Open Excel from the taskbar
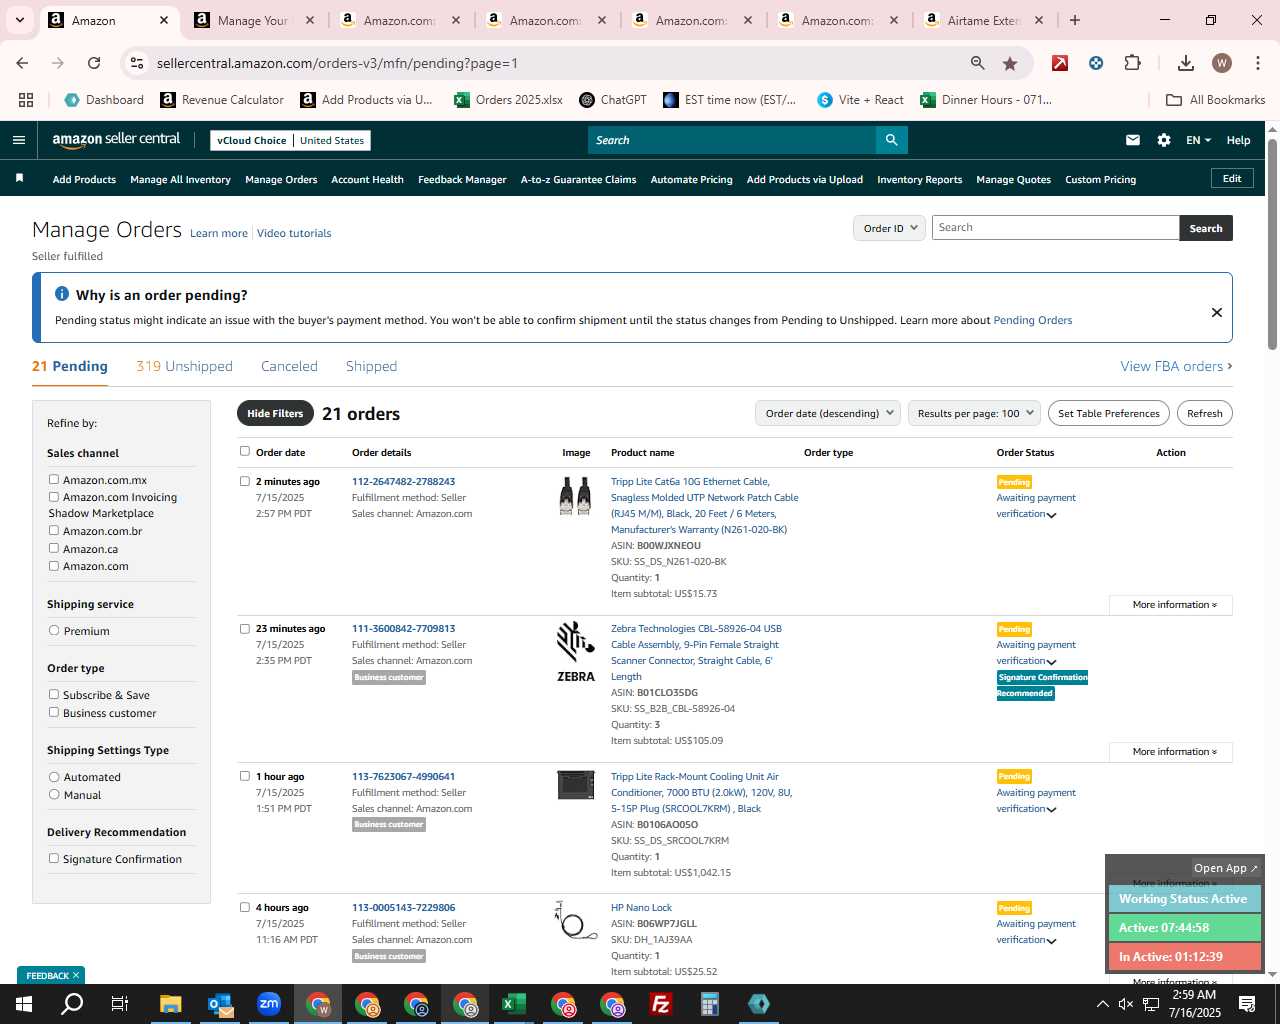Viewport: 1280px width, 1024px height. pyautogui.click(x=514, y=1004)
